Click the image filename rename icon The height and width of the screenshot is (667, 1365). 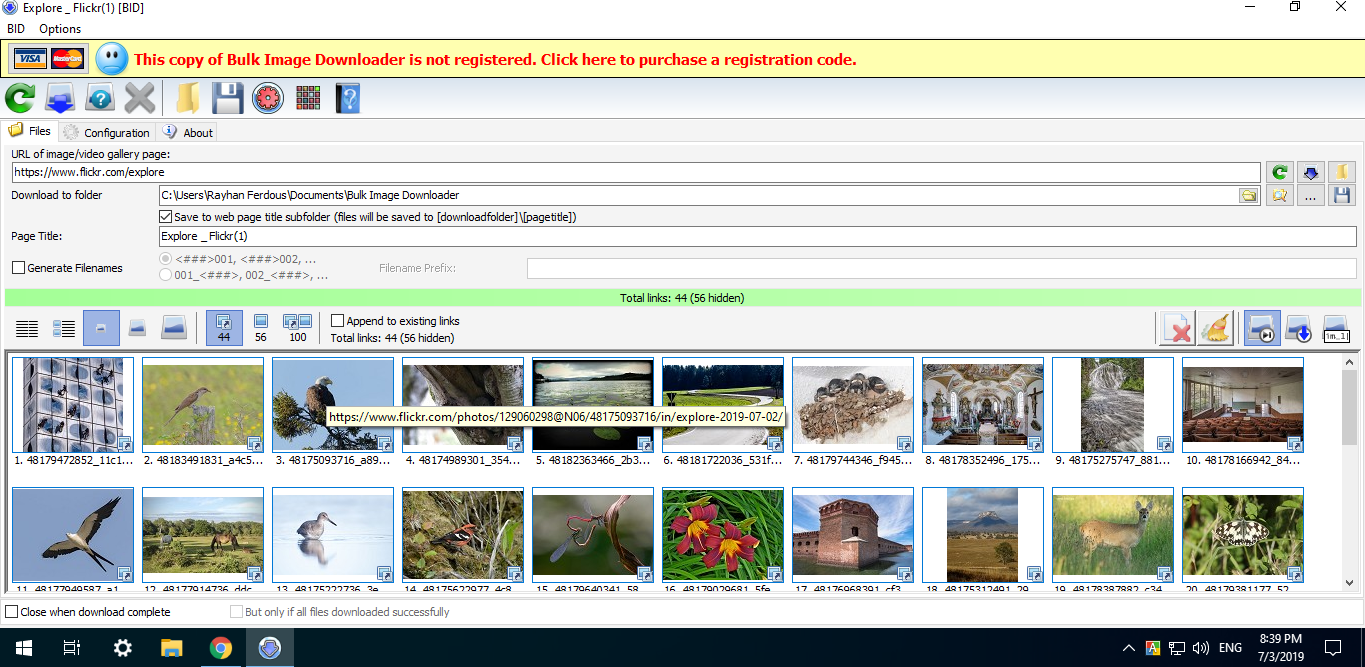point(1337,328)
